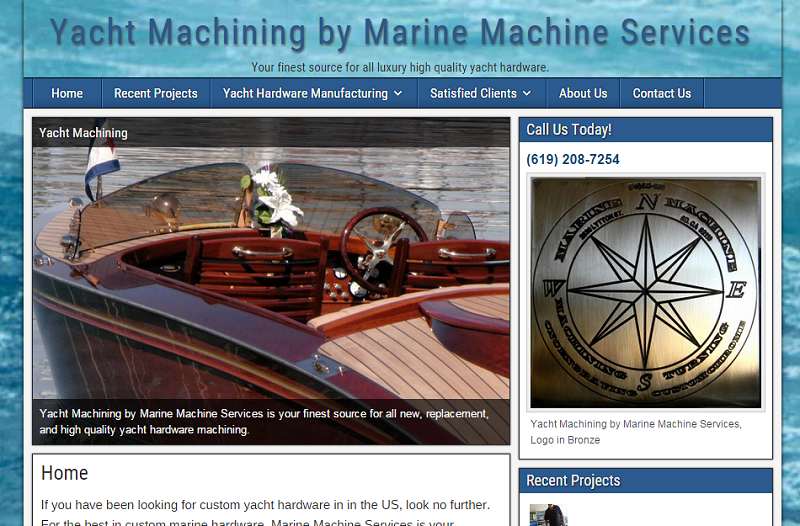This screenshot has width=800, height=526.
Task: Call the phone number (619) 208-7254
Action: tap(572, 160)
